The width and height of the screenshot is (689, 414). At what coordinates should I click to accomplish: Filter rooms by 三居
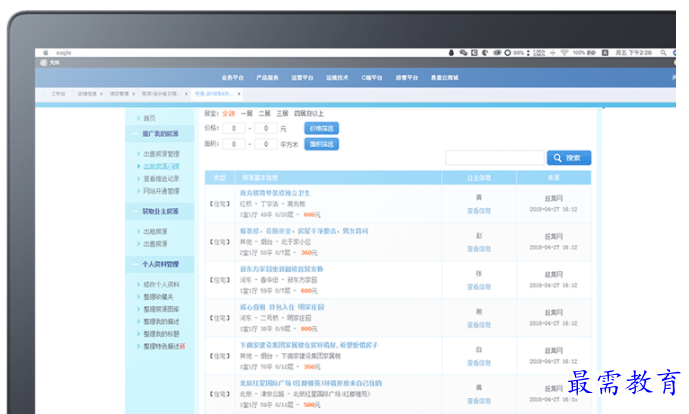[282, 113]
